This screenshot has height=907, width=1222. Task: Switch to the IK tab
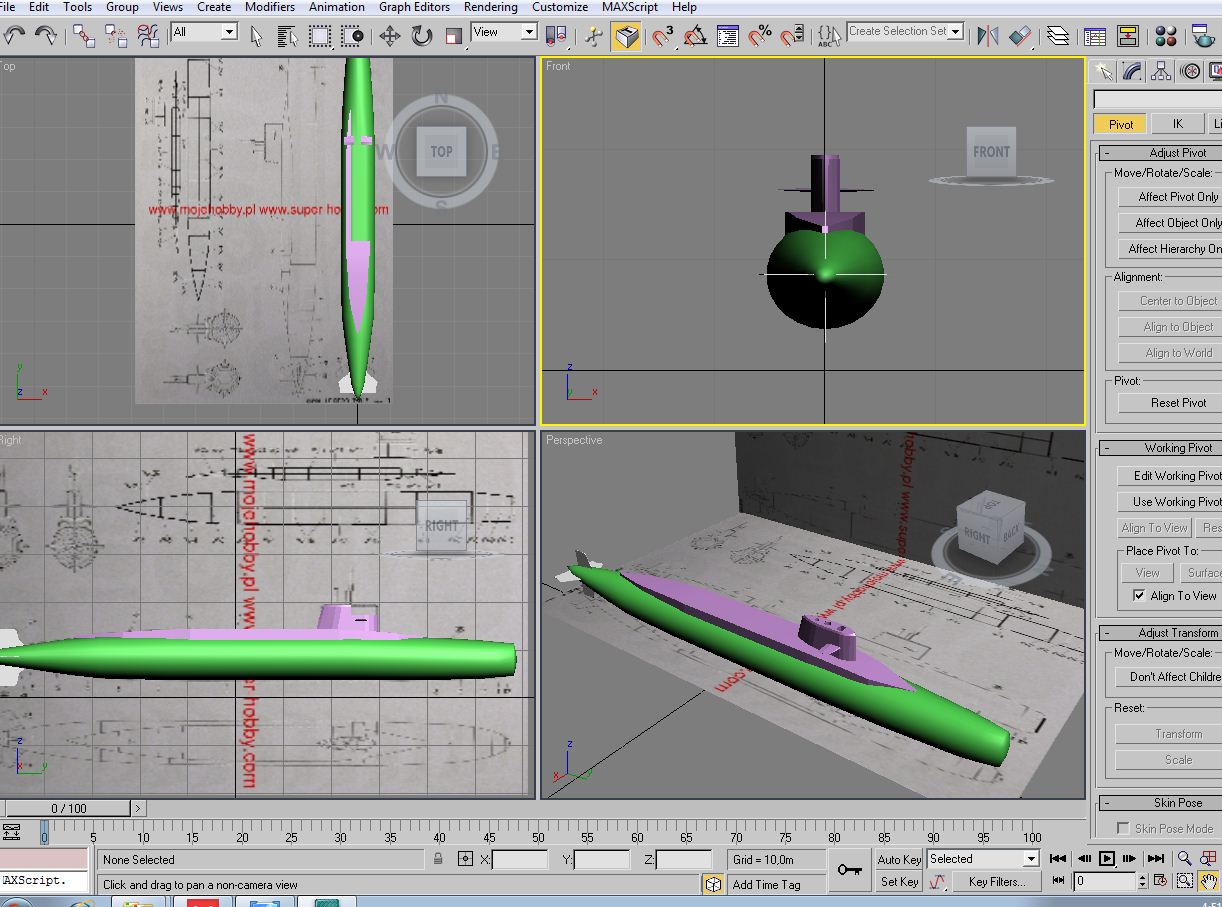tap(1177, 124)
